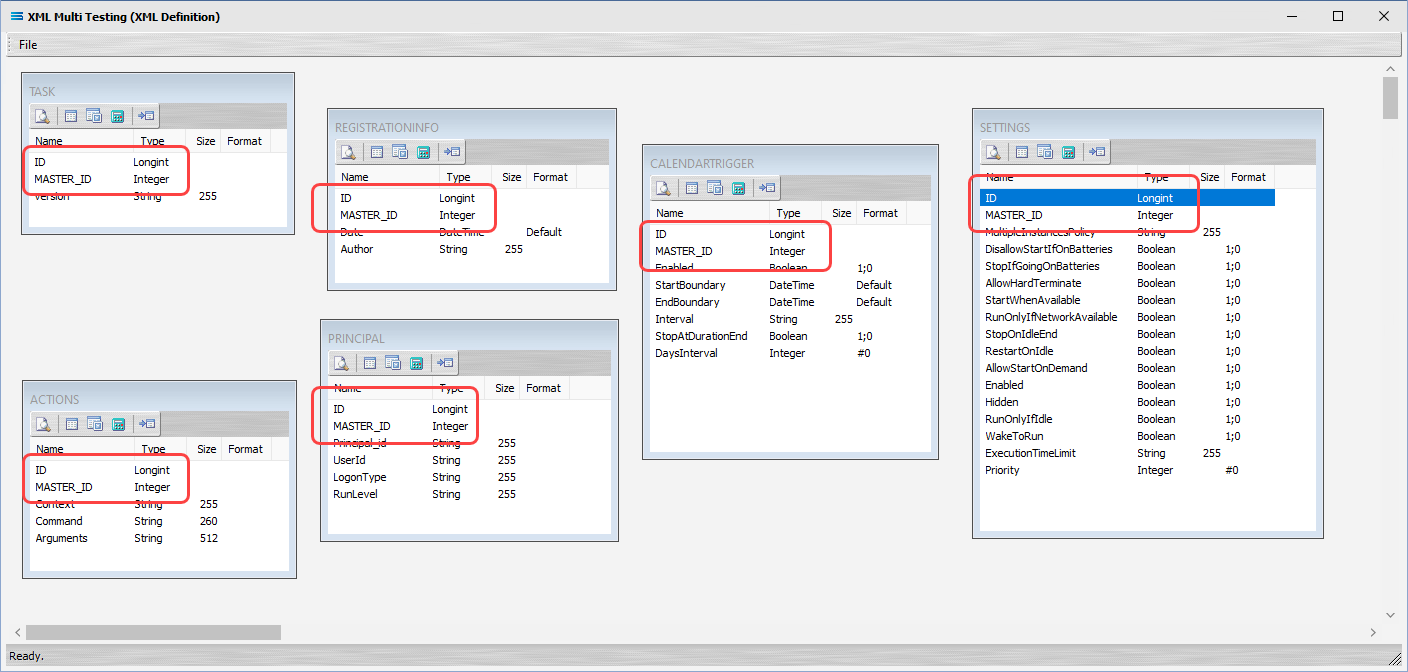Click the calculator icon in CALENDARTRIGGER panel
Viewport: 1408px width, 672px height.
[739, 188]
